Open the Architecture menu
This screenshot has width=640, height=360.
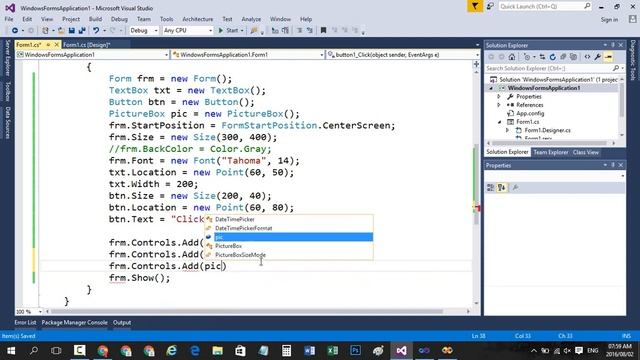coord(198,19)
